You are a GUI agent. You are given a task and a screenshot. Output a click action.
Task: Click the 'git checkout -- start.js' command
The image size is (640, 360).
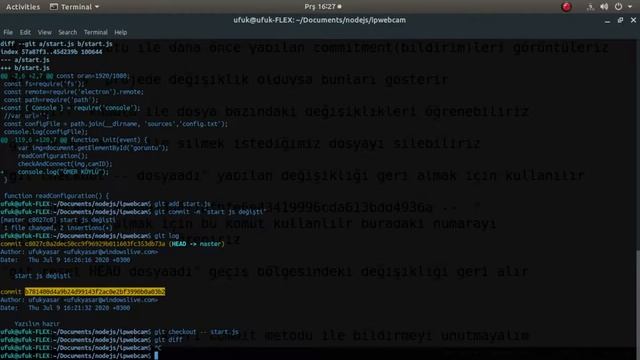196,332
